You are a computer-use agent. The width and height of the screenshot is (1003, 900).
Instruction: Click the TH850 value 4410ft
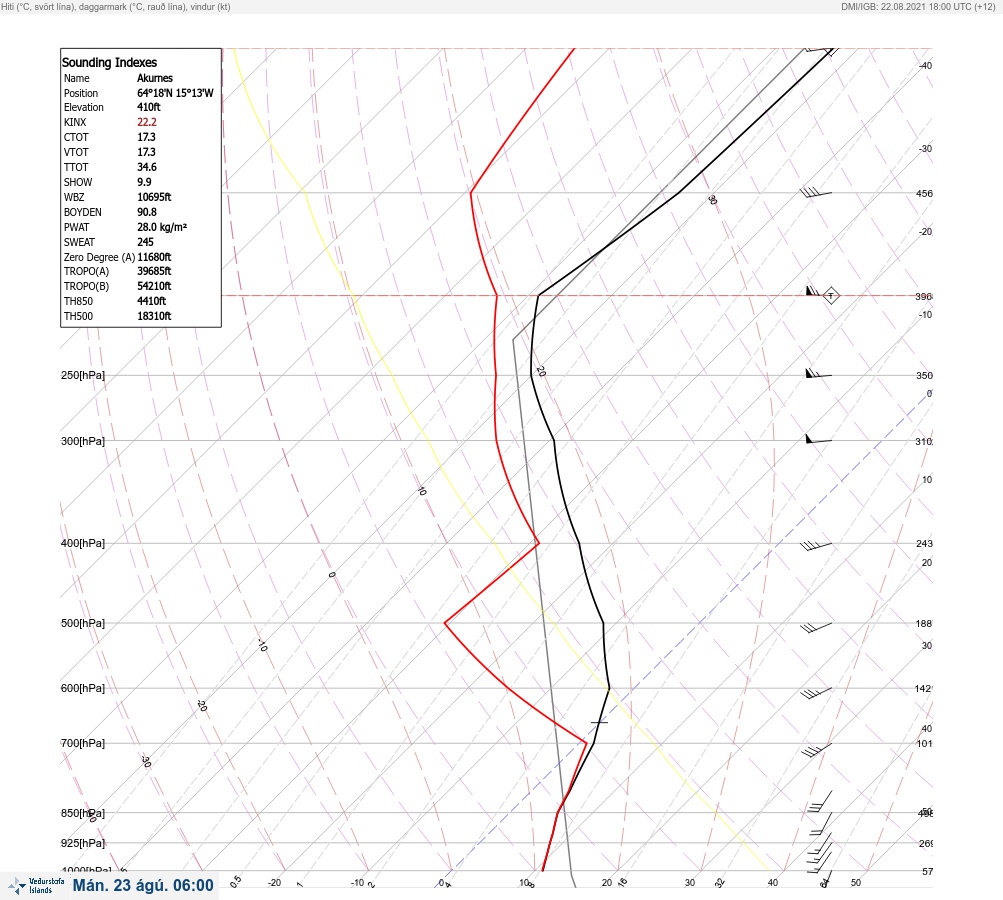click(x=152, y=301)
